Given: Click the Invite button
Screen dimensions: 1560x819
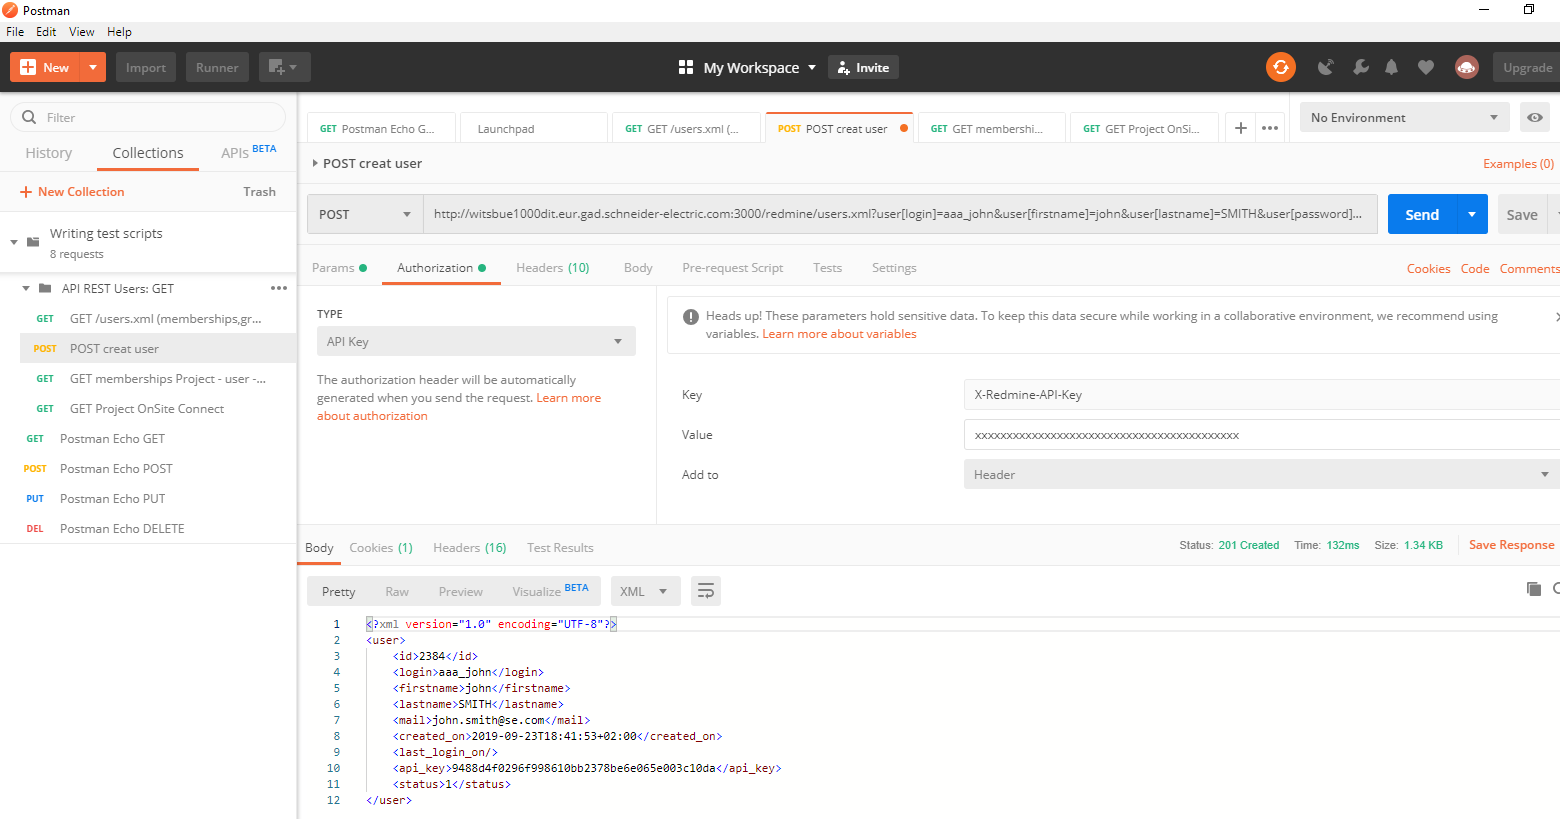Looking at the screenshot, I should [864, 67].
